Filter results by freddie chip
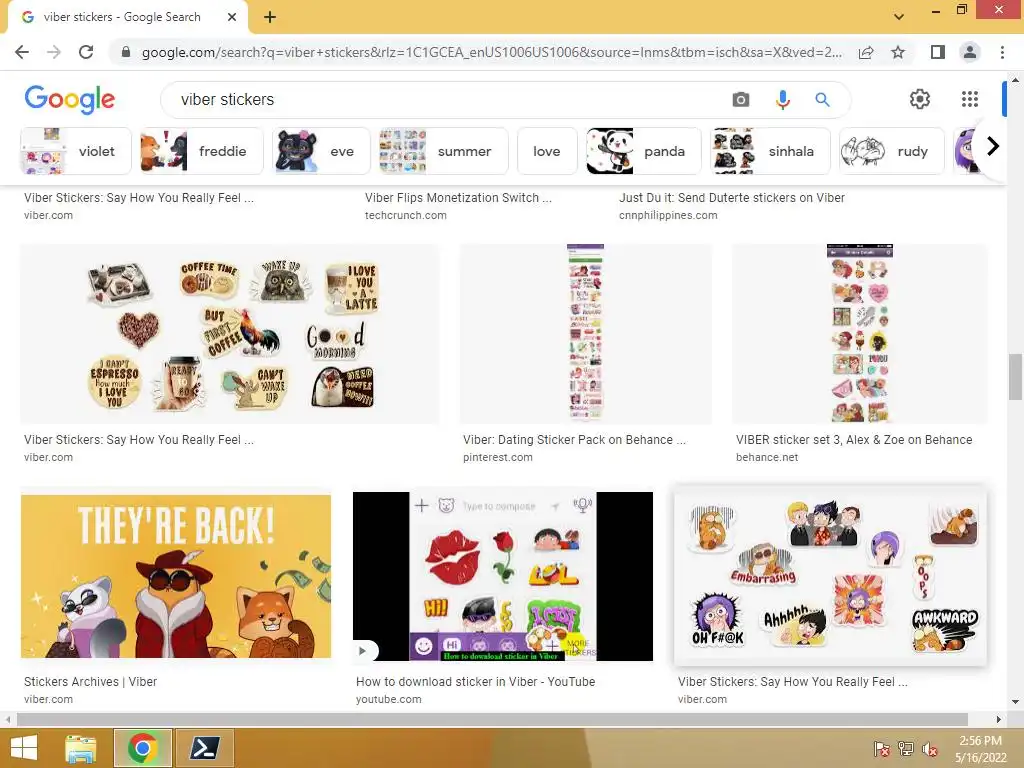 tap(201, 151)
